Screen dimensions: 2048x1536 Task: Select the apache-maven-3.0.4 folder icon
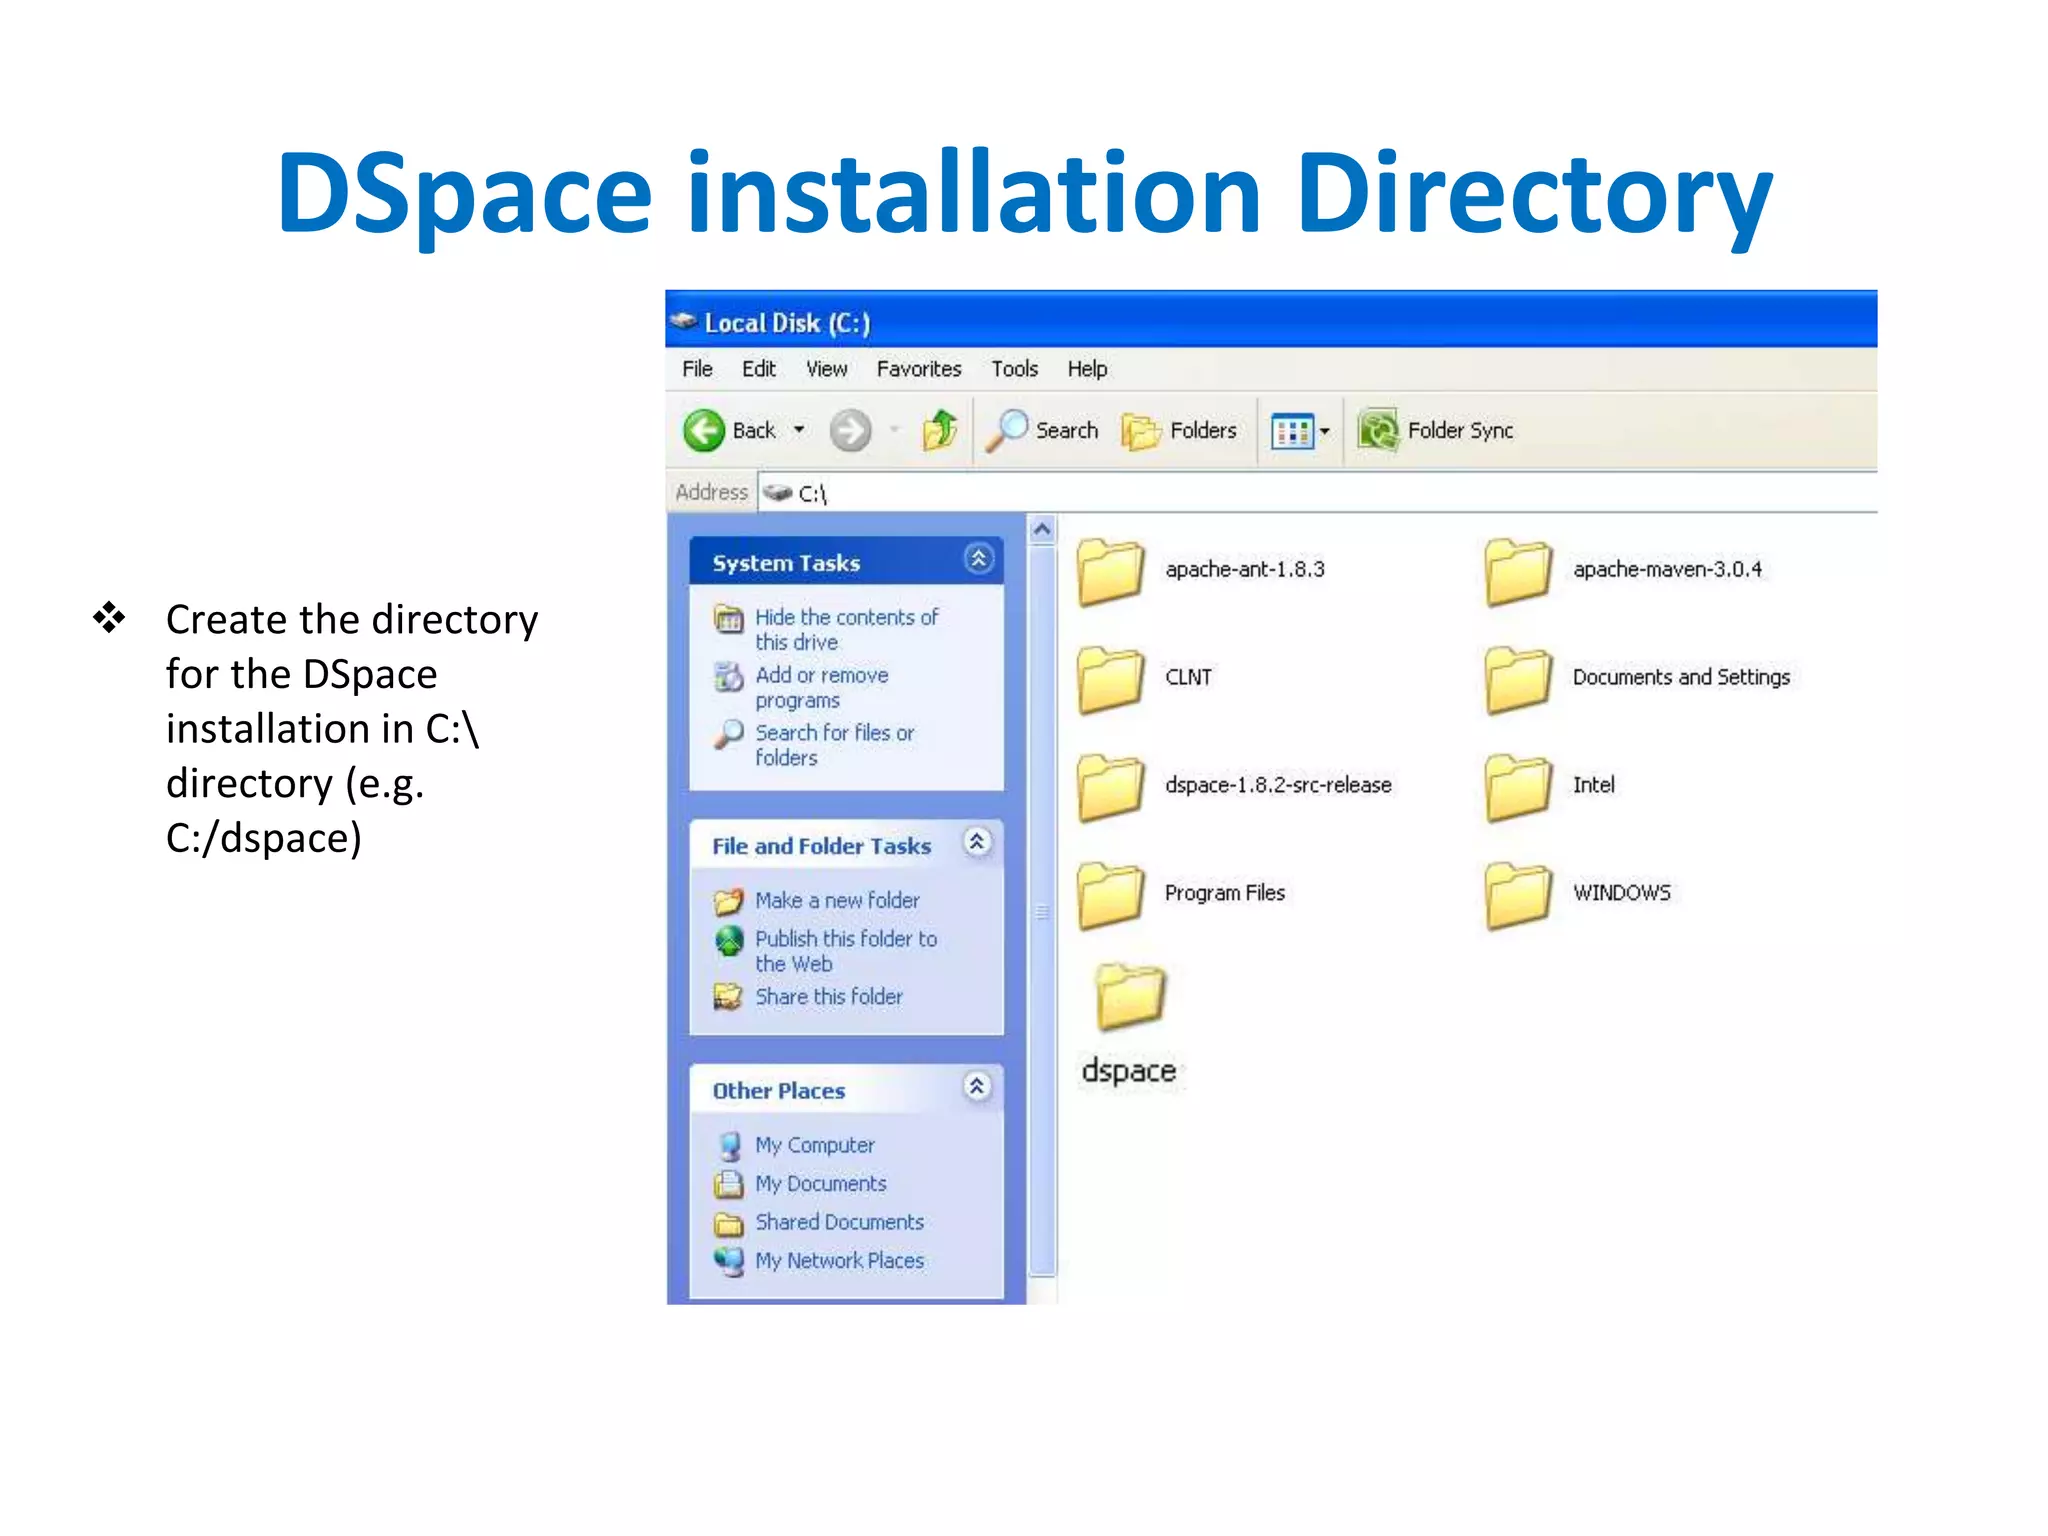[x=1518, y=572]
